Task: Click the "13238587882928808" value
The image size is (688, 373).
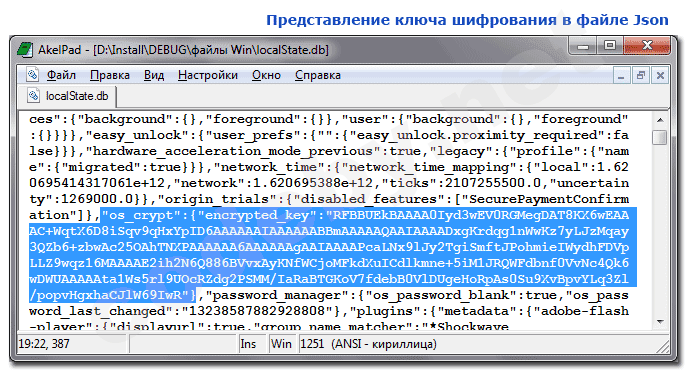Action: (258, 311)
